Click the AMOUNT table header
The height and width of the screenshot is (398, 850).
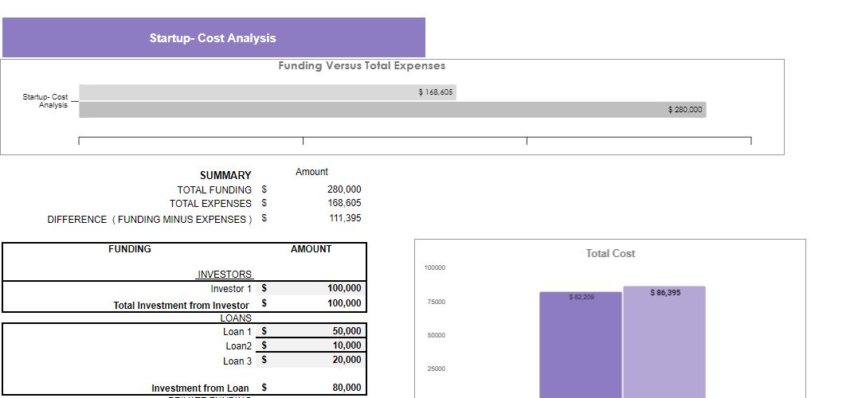311,249
